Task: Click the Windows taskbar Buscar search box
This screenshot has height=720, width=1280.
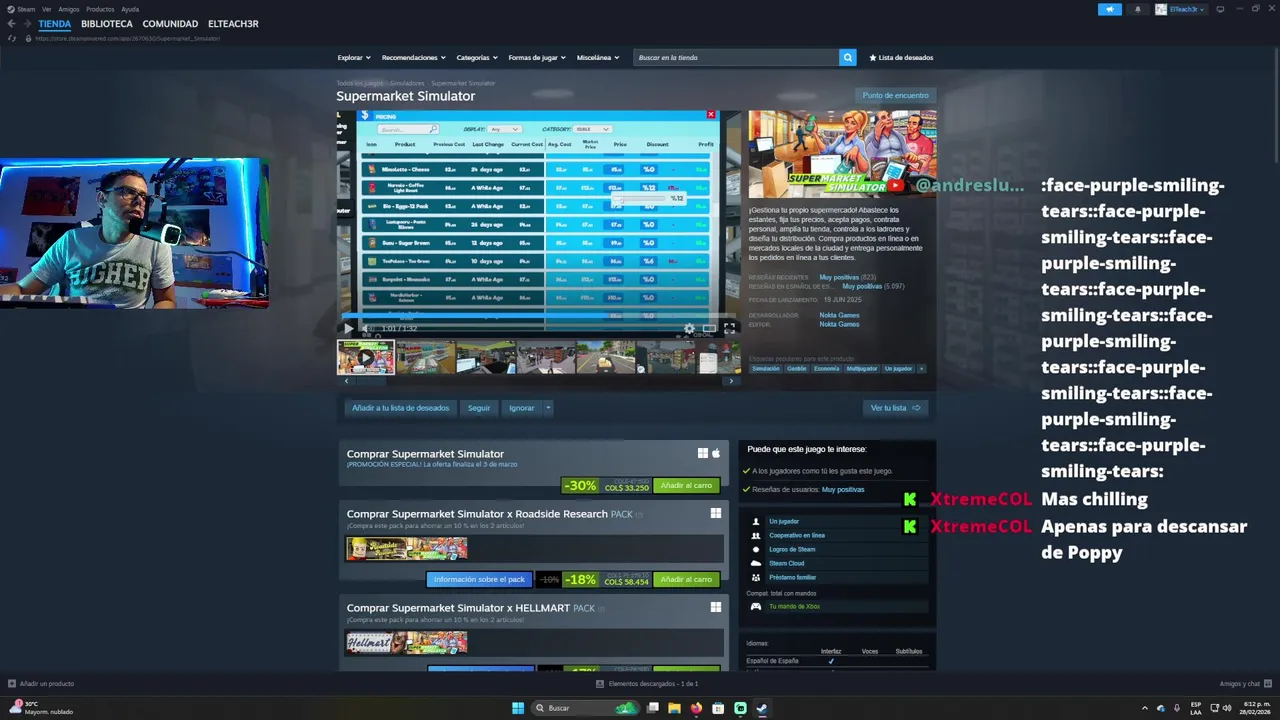Action: tap(586, 708)
